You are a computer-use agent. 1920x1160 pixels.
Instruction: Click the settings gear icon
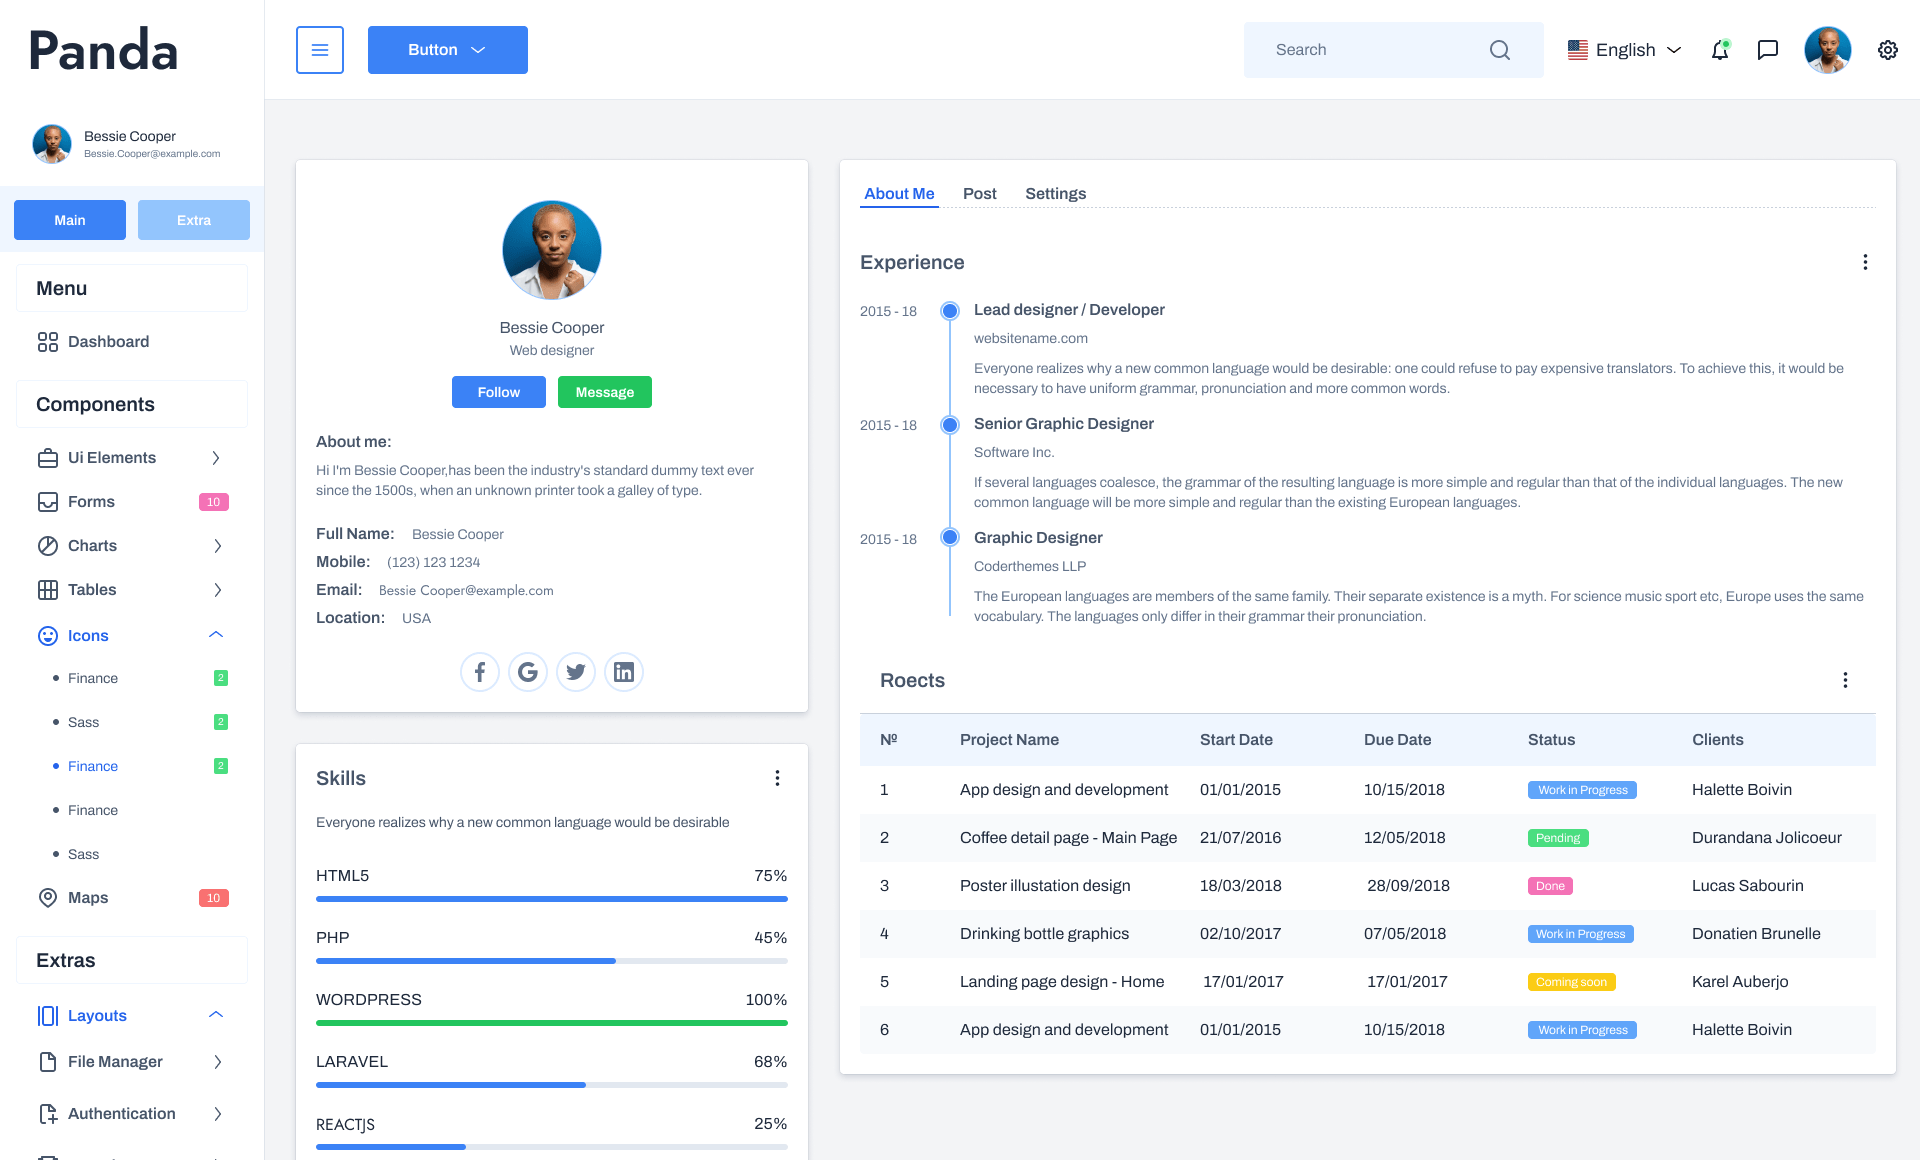(x=1887, y=50)
